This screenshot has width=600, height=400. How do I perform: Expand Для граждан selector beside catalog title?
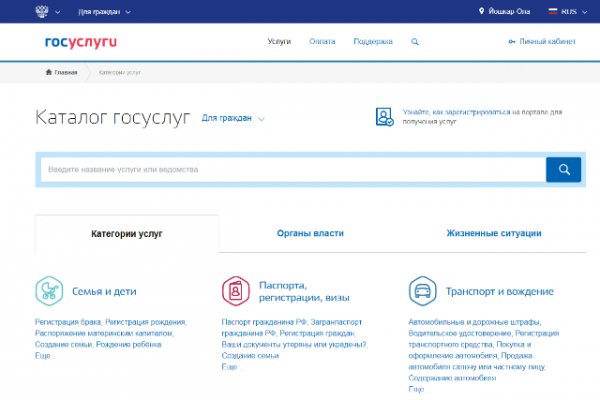click(233, 118)
